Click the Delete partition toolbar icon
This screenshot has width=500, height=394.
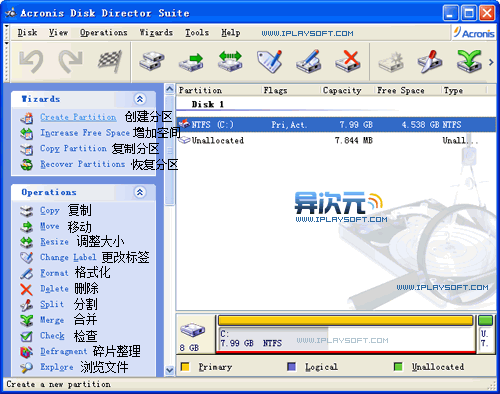pos(348,61)
